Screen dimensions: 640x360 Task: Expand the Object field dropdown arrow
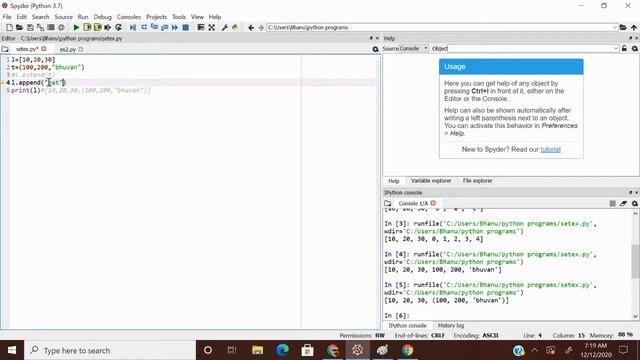coord(616,49)
